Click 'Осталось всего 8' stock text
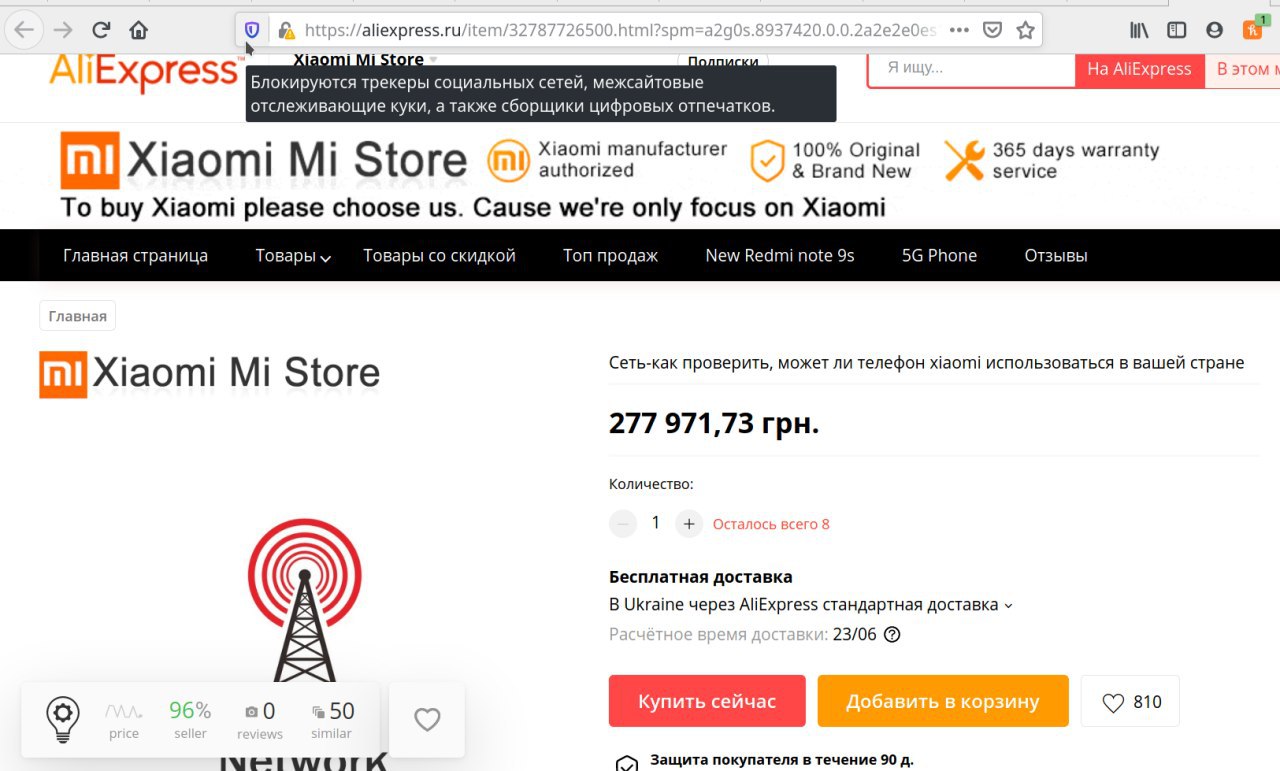The image size is (1280, 771). click(771, 524)
